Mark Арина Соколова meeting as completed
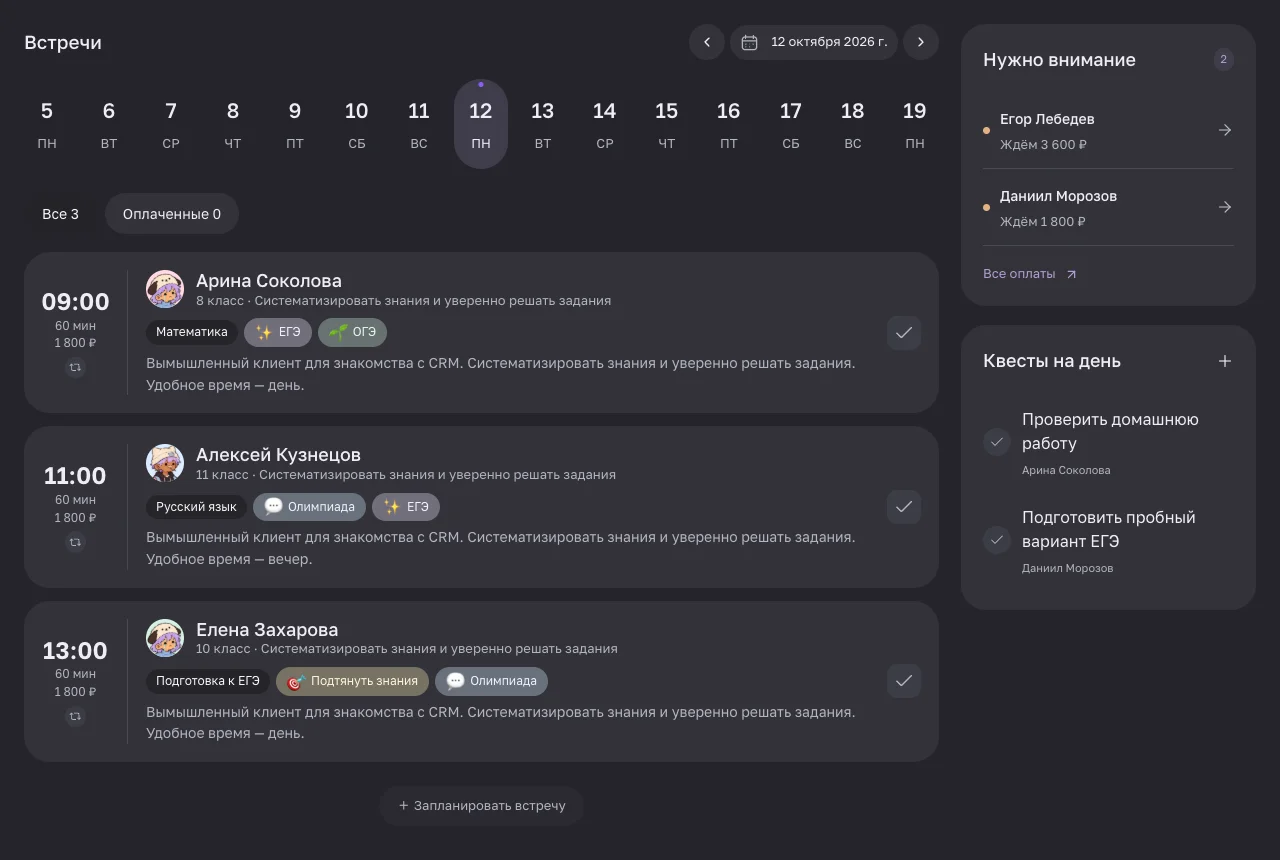Image resolution: width=1280 pixels, height=860 pixels. tap(904, 333)
